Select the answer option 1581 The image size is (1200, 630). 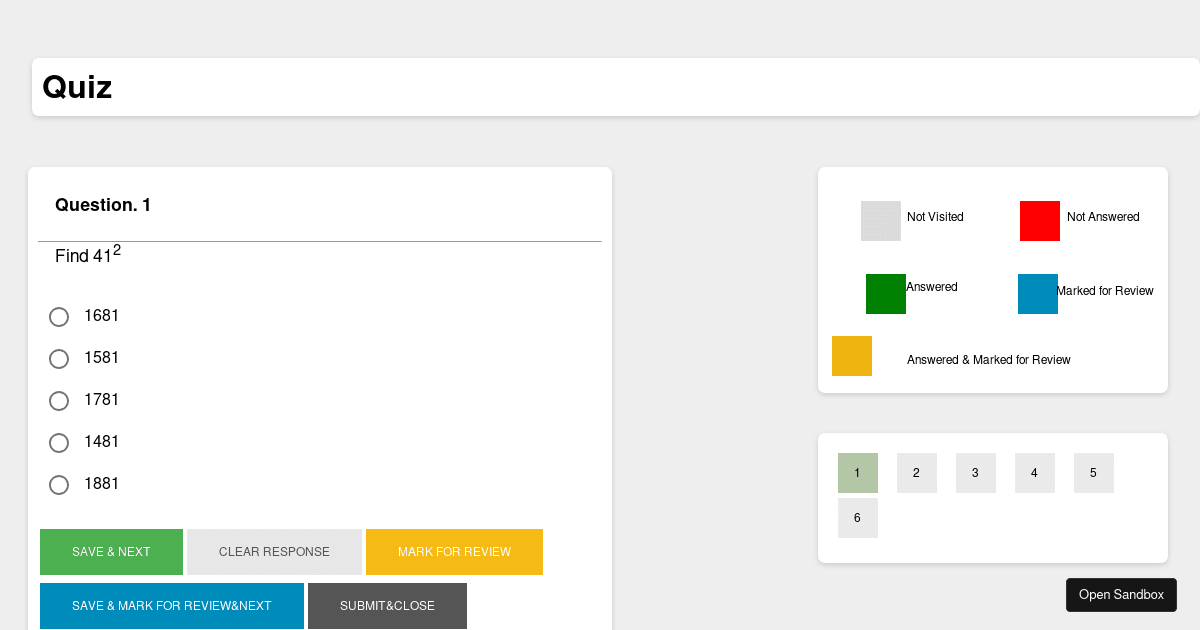pyautogui.click(x=58, y=359)
